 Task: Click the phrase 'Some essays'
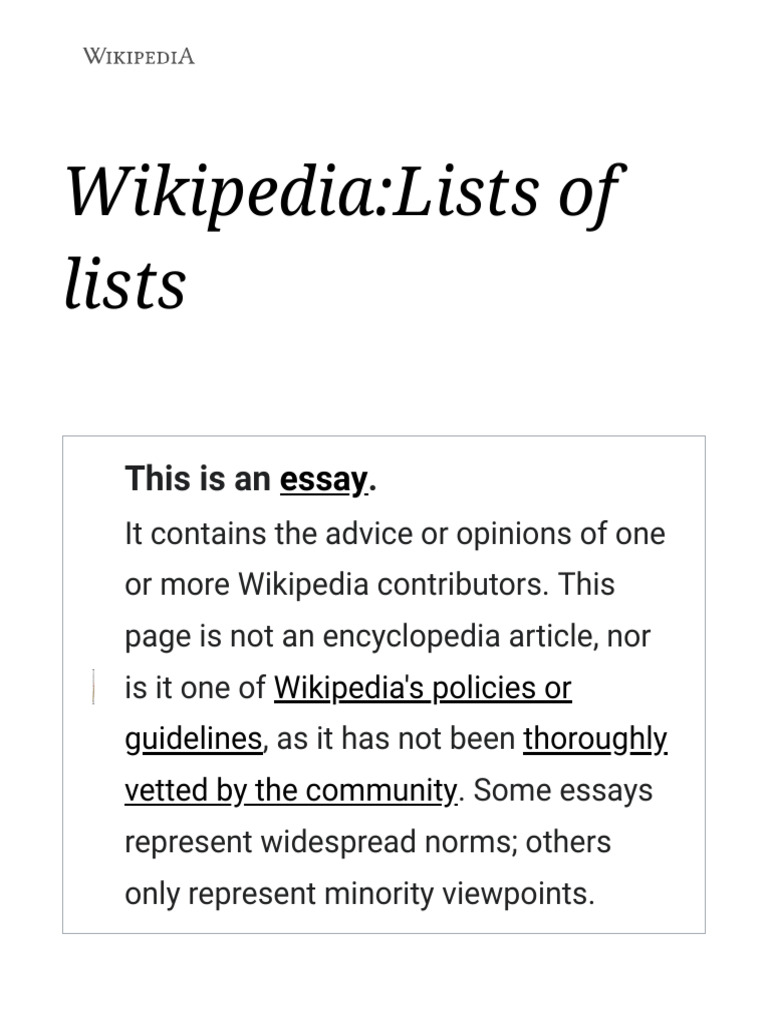click(563, 790)
